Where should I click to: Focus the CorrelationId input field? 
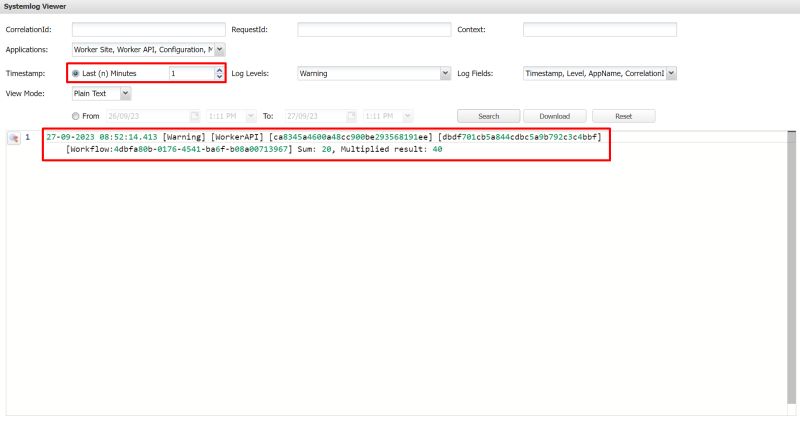coord(148,30)
